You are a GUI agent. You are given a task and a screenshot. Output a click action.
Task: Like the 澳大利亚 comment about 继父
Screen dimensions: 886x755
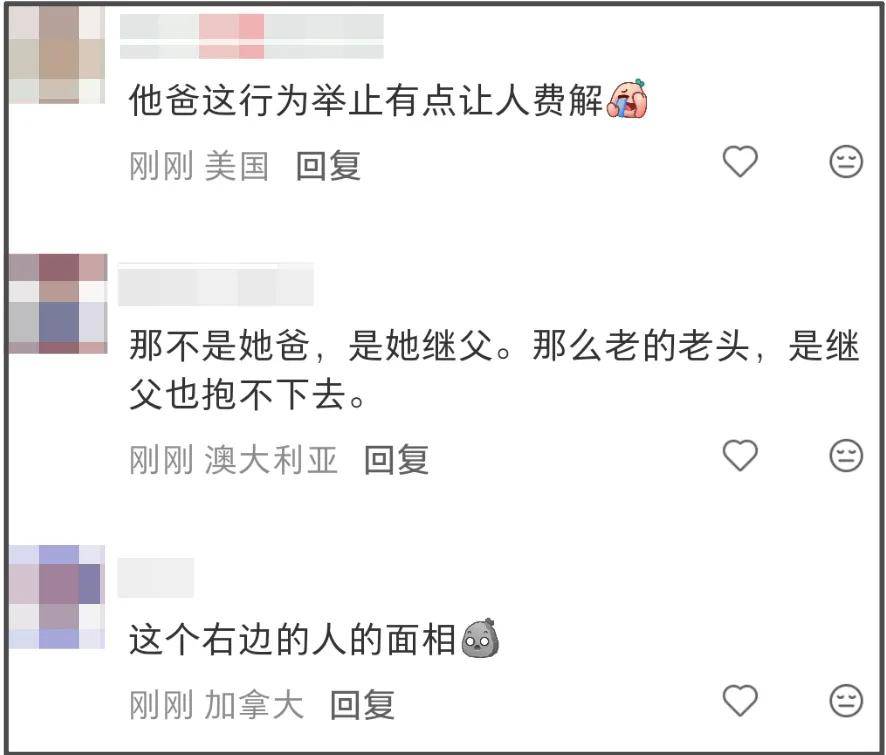[x=740, y=455]
